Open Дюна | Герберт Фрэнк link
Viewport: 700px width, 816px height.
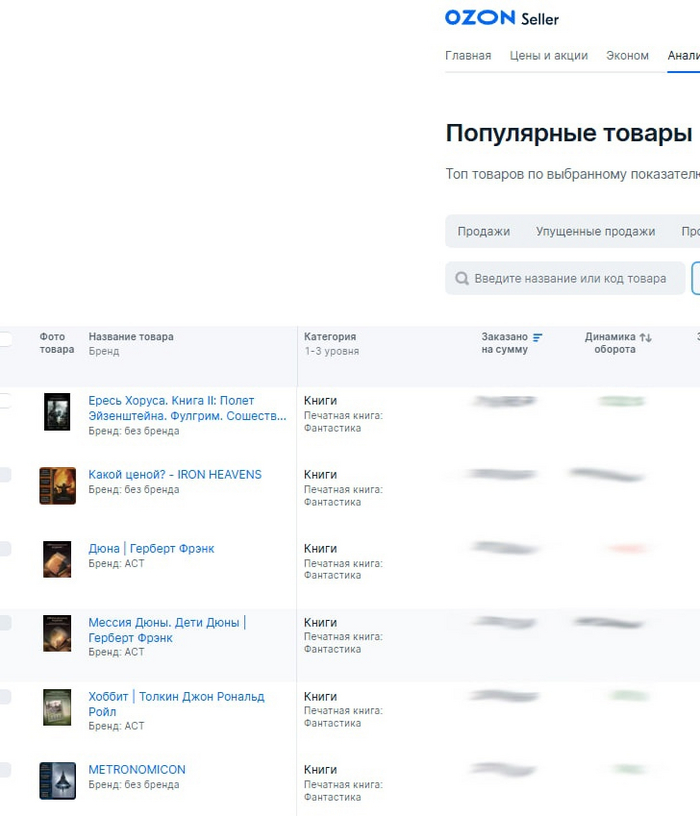[151, 549]
